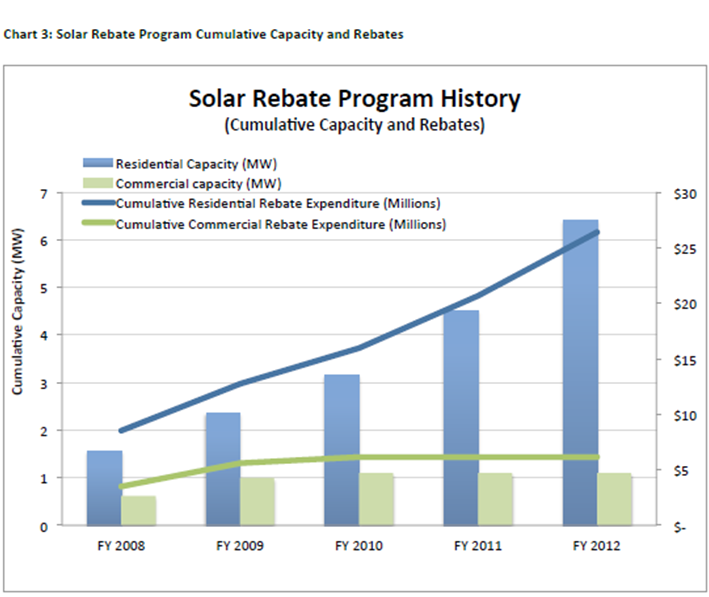The height and width of the screenshot is (597, 709).
Task: Click the Cumulative Residential Rebate Expenditure legend text
Action: click(x=279, y=204)
